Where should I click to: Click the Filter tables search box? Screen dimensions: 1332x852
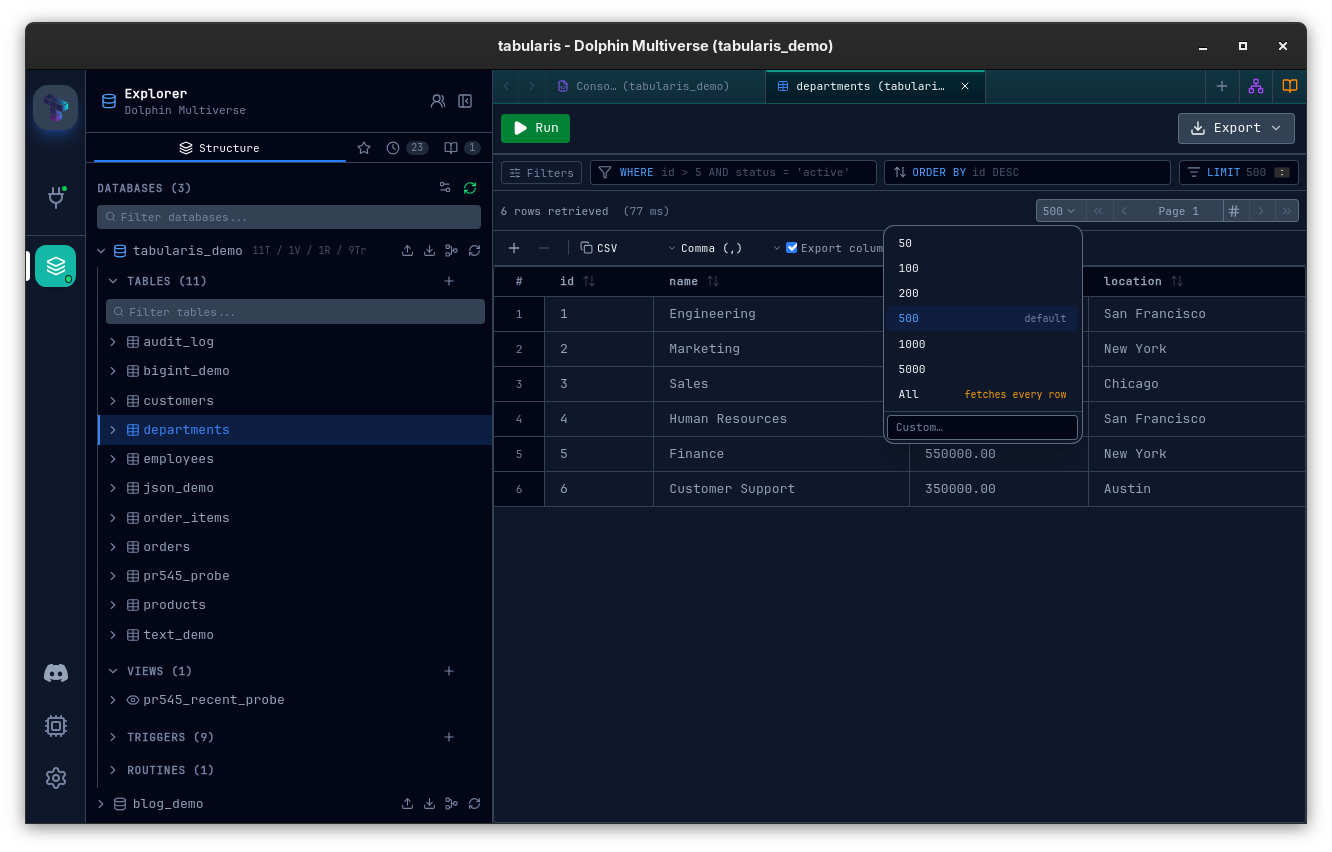[295, 312]
